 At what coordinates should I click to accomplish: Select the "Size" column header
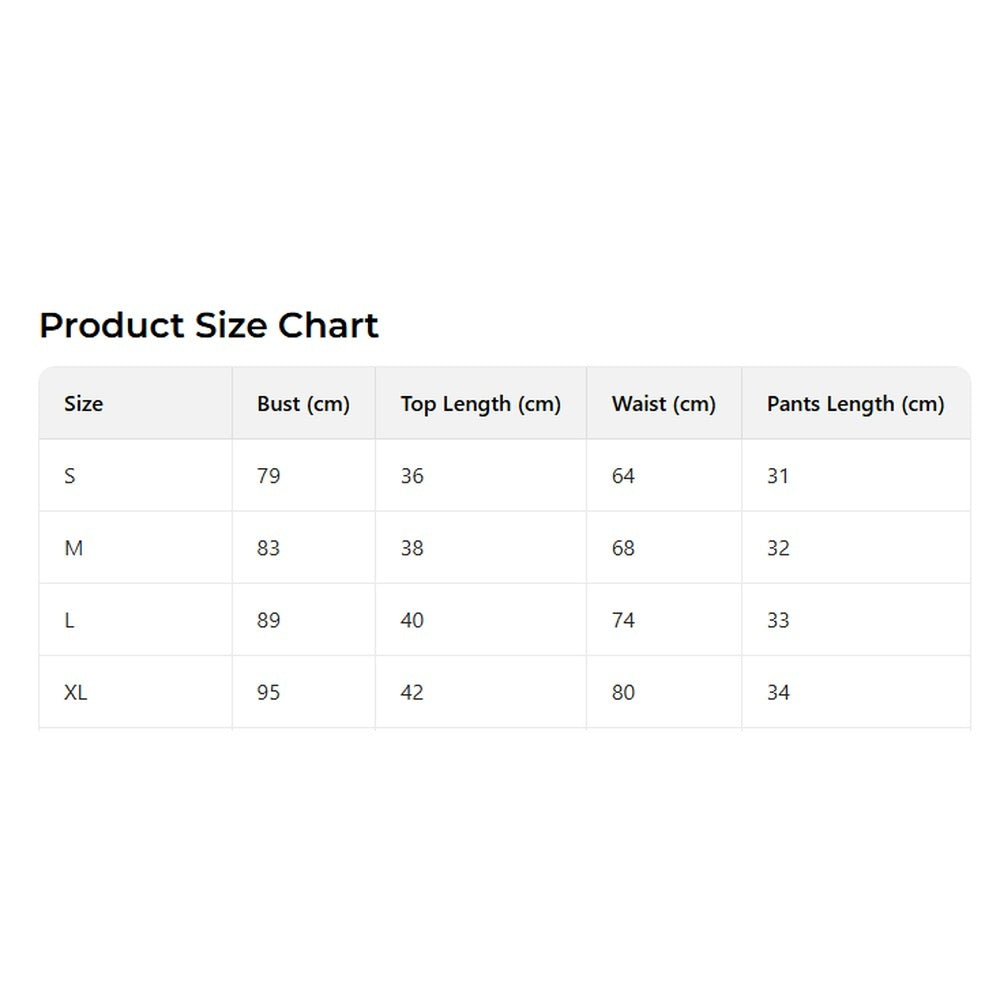tap(83, 404)
